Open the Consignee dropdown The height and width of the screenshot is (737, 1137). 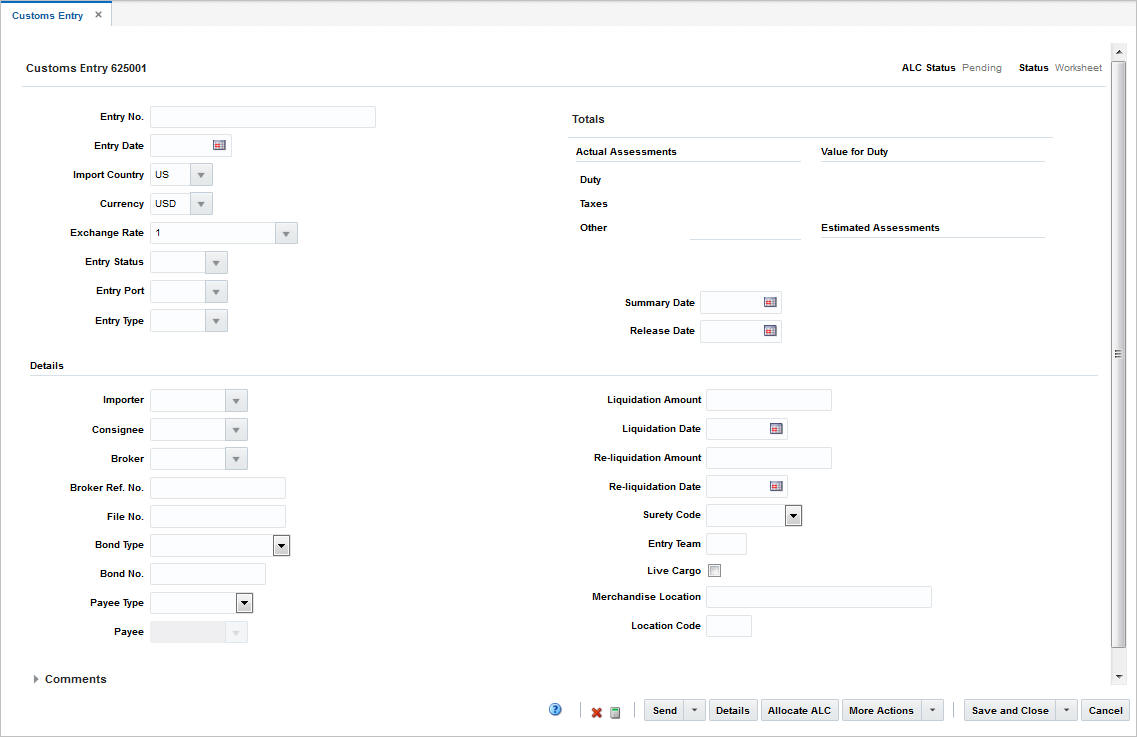click(x=236, y=429)
